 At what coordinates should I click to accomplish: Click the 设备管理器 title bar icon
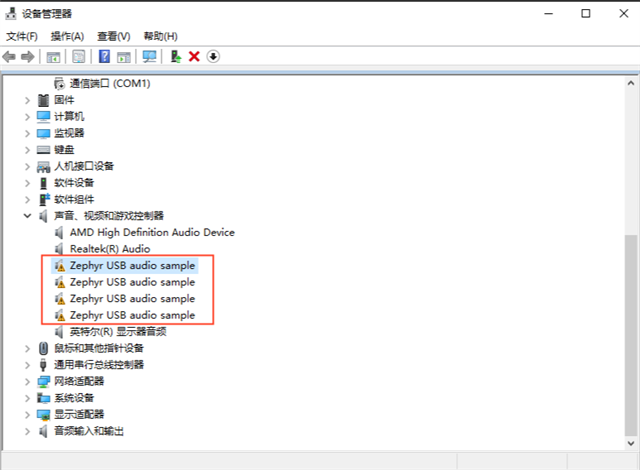[x=11, y=13]
